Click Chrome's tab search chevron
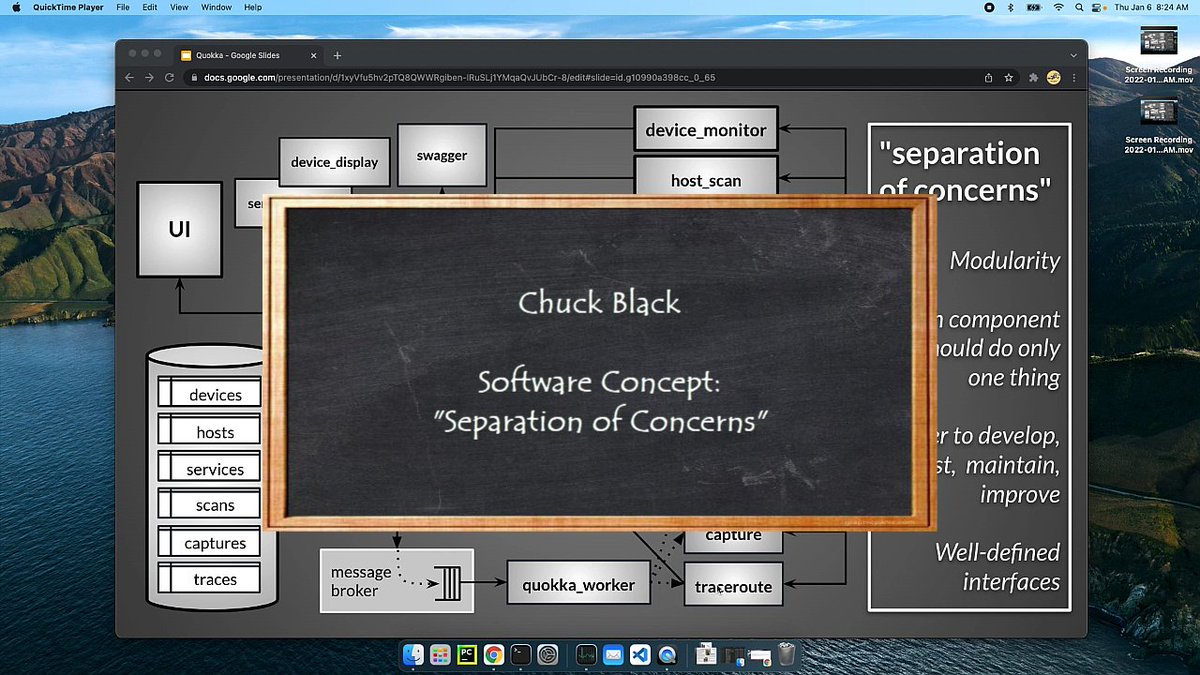This screenshot has height=675, width=1200. [1074, 55]
